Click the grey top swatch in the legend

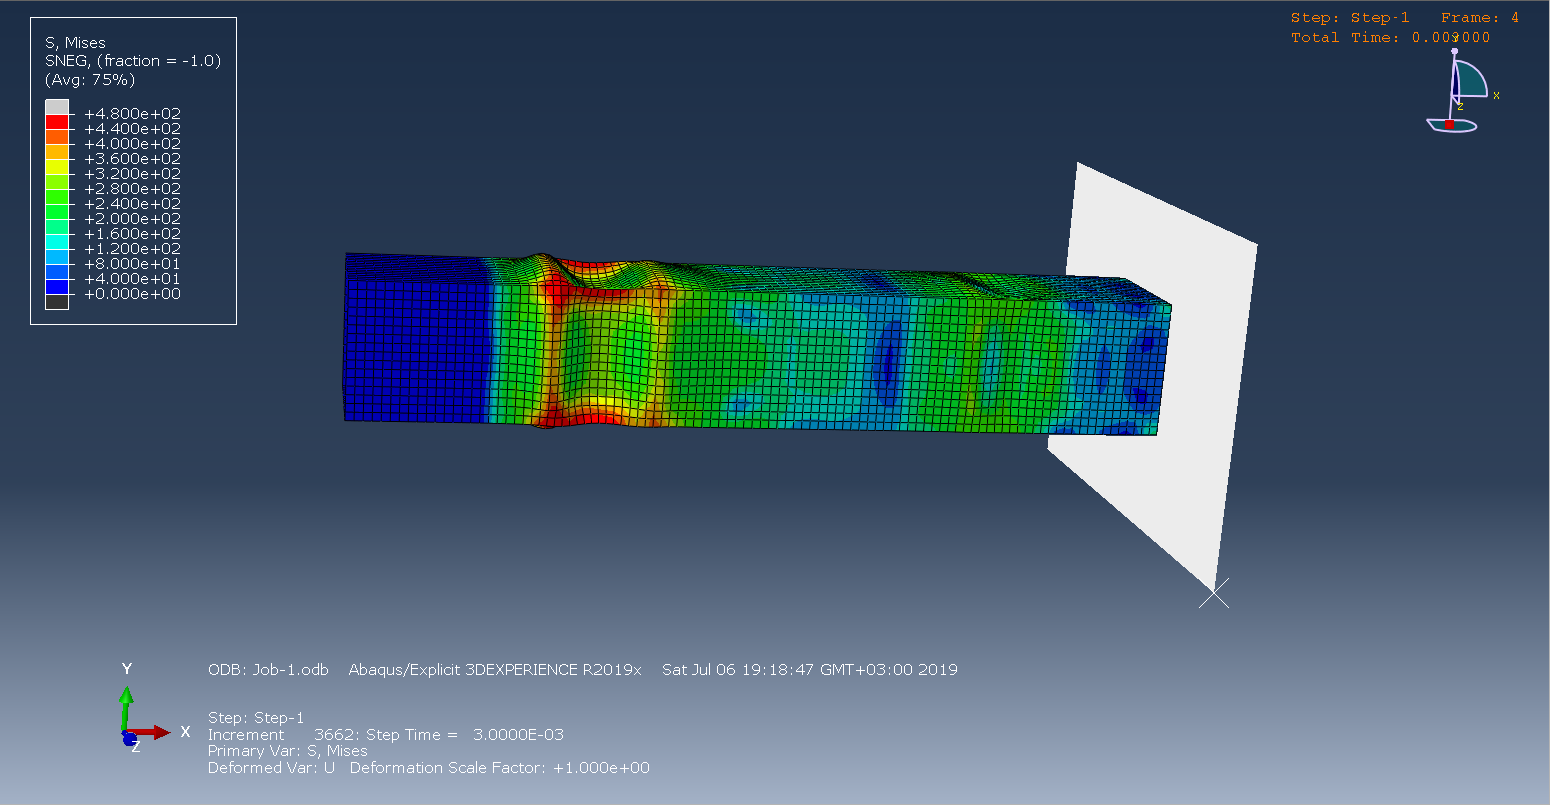tap(57, 107)
